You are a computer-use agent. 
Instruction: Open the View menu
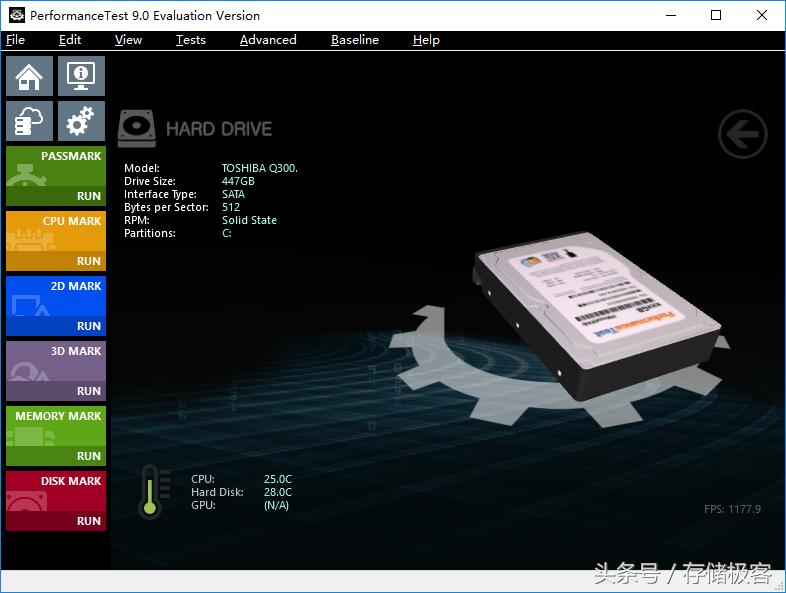click(x=128, y=40)
